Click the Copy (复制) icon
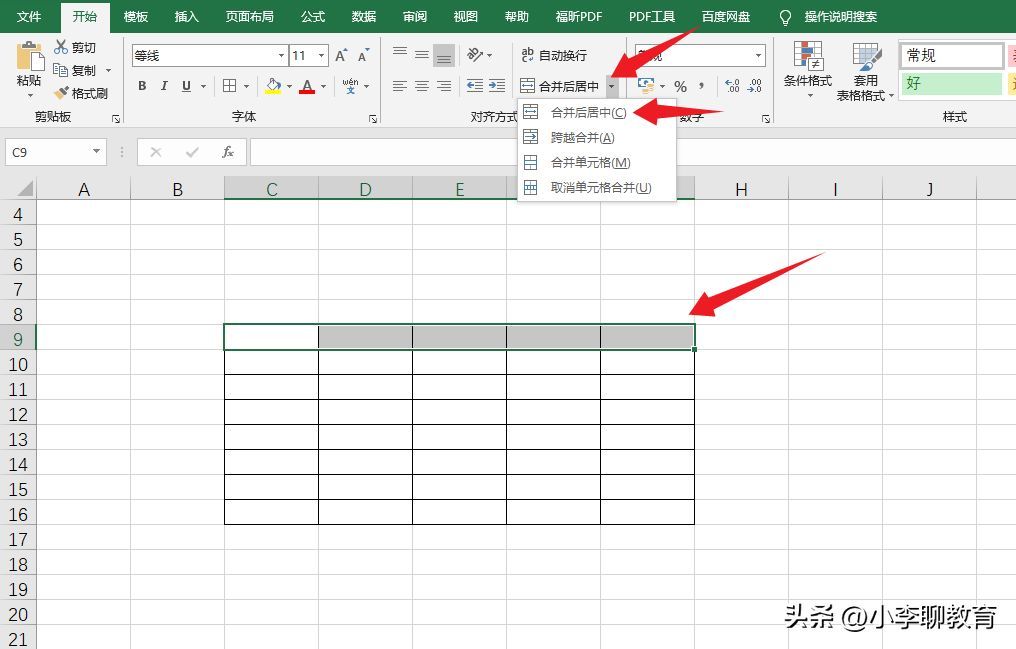This screenshot has width=1016, height=649. tap(60, 70)
